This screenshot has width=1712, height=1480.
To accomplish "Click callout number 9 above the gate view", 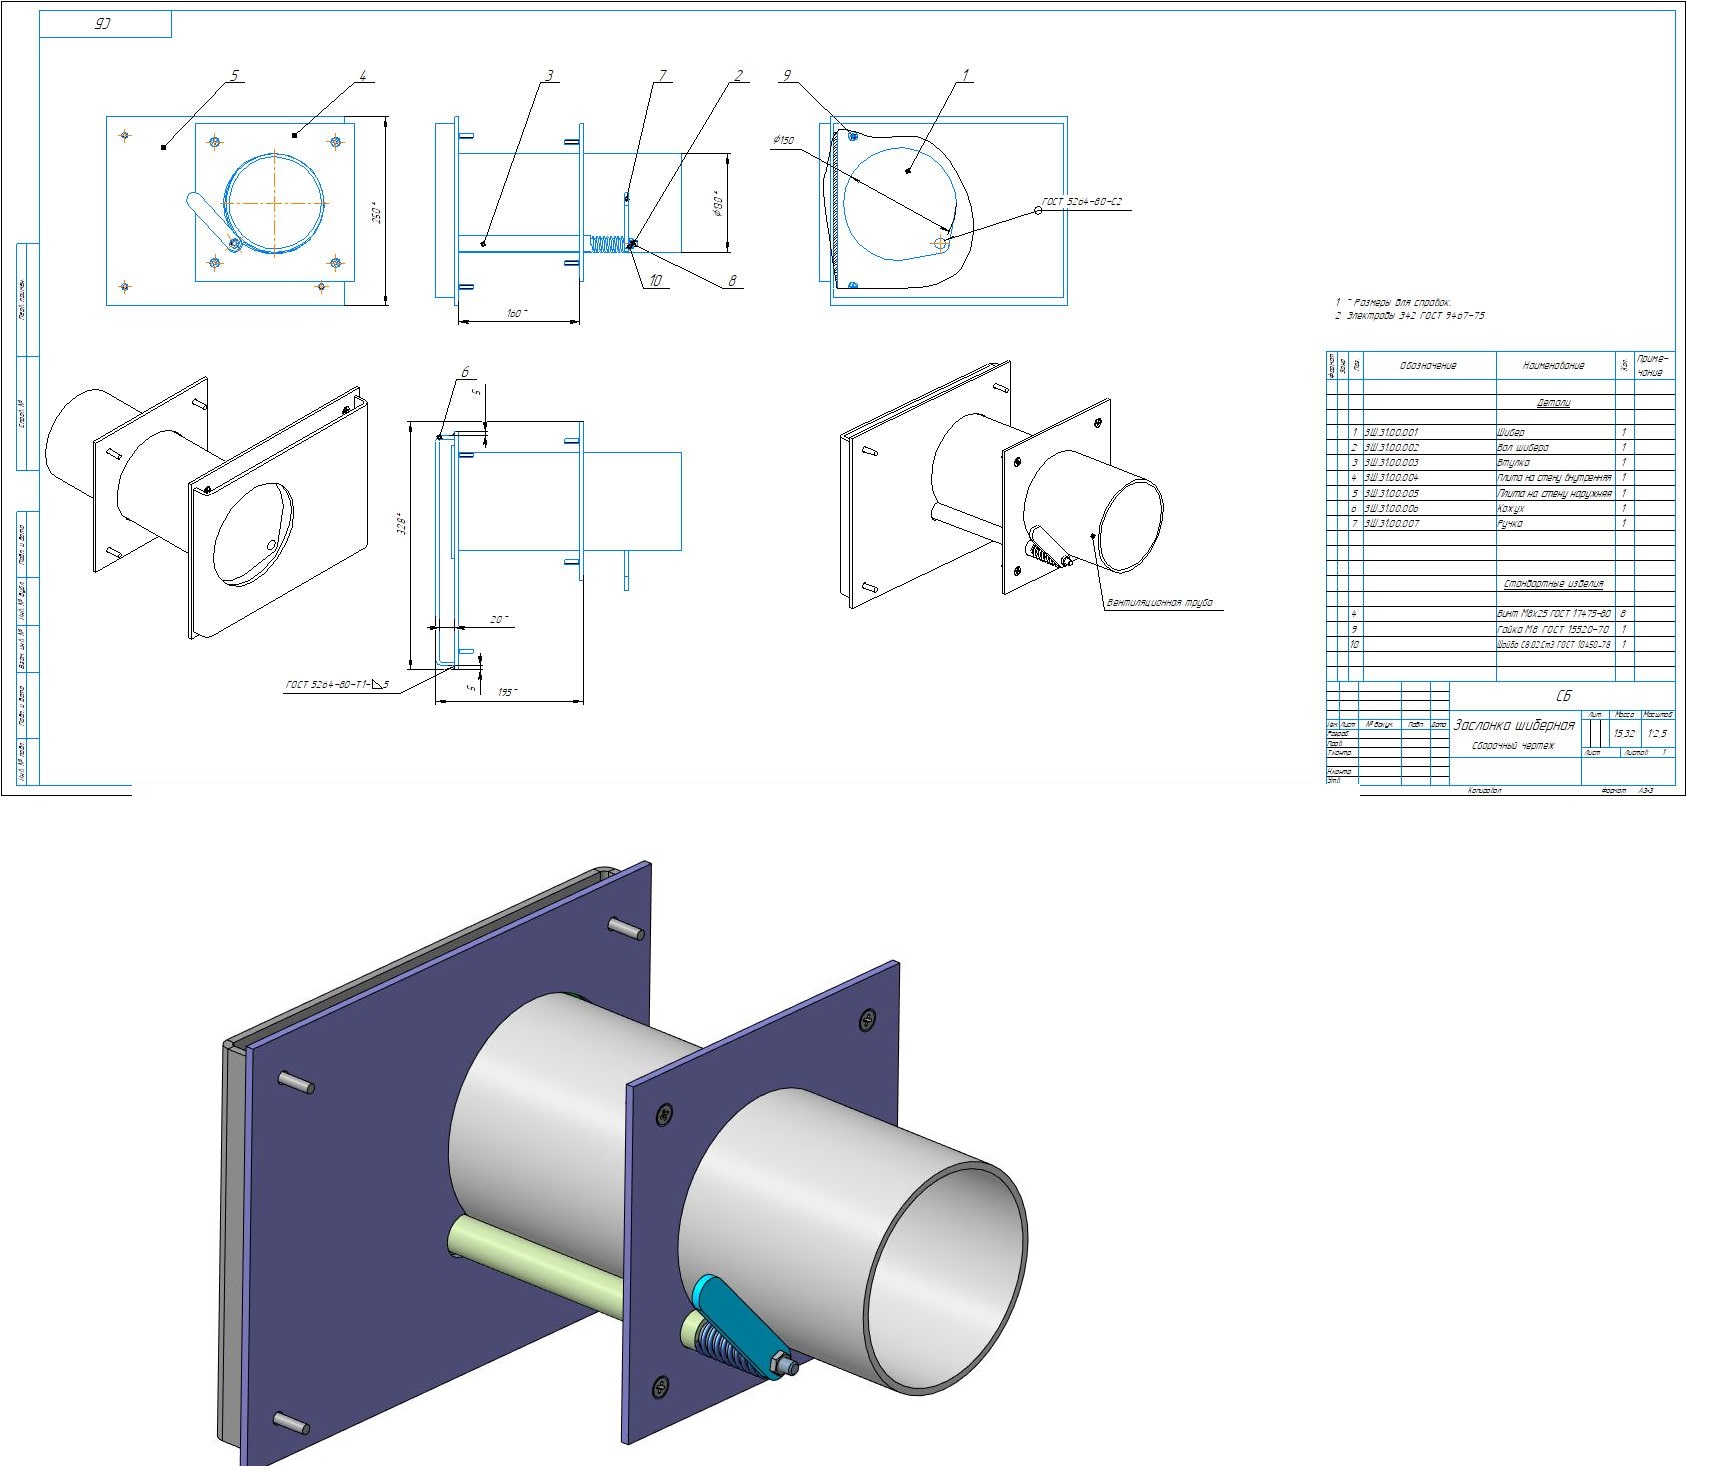I will coord(786,75).
